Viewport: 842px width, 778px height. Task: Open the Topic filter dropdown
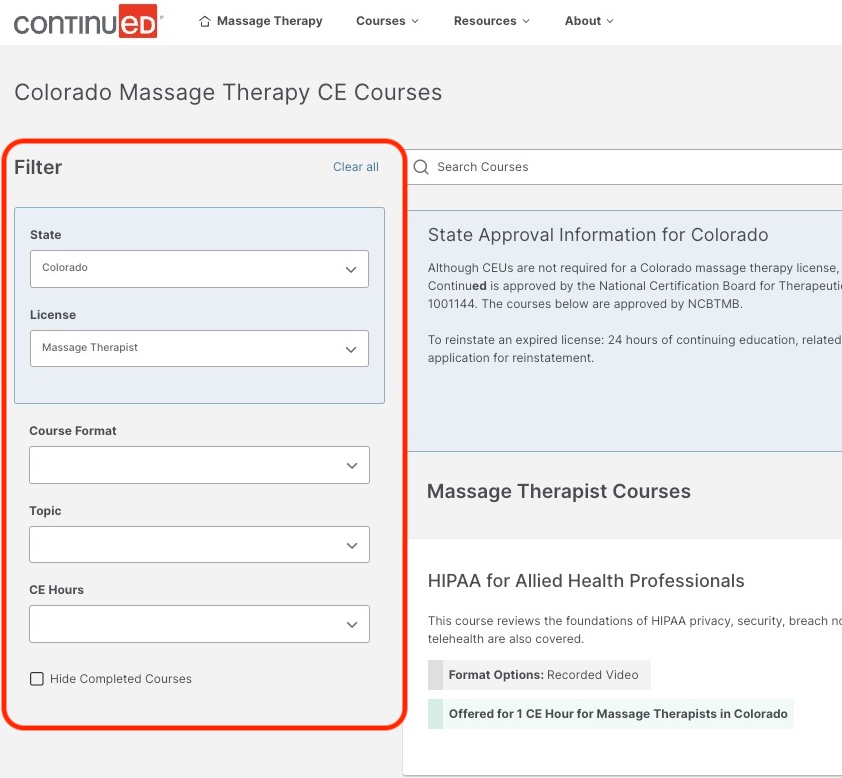199,544
